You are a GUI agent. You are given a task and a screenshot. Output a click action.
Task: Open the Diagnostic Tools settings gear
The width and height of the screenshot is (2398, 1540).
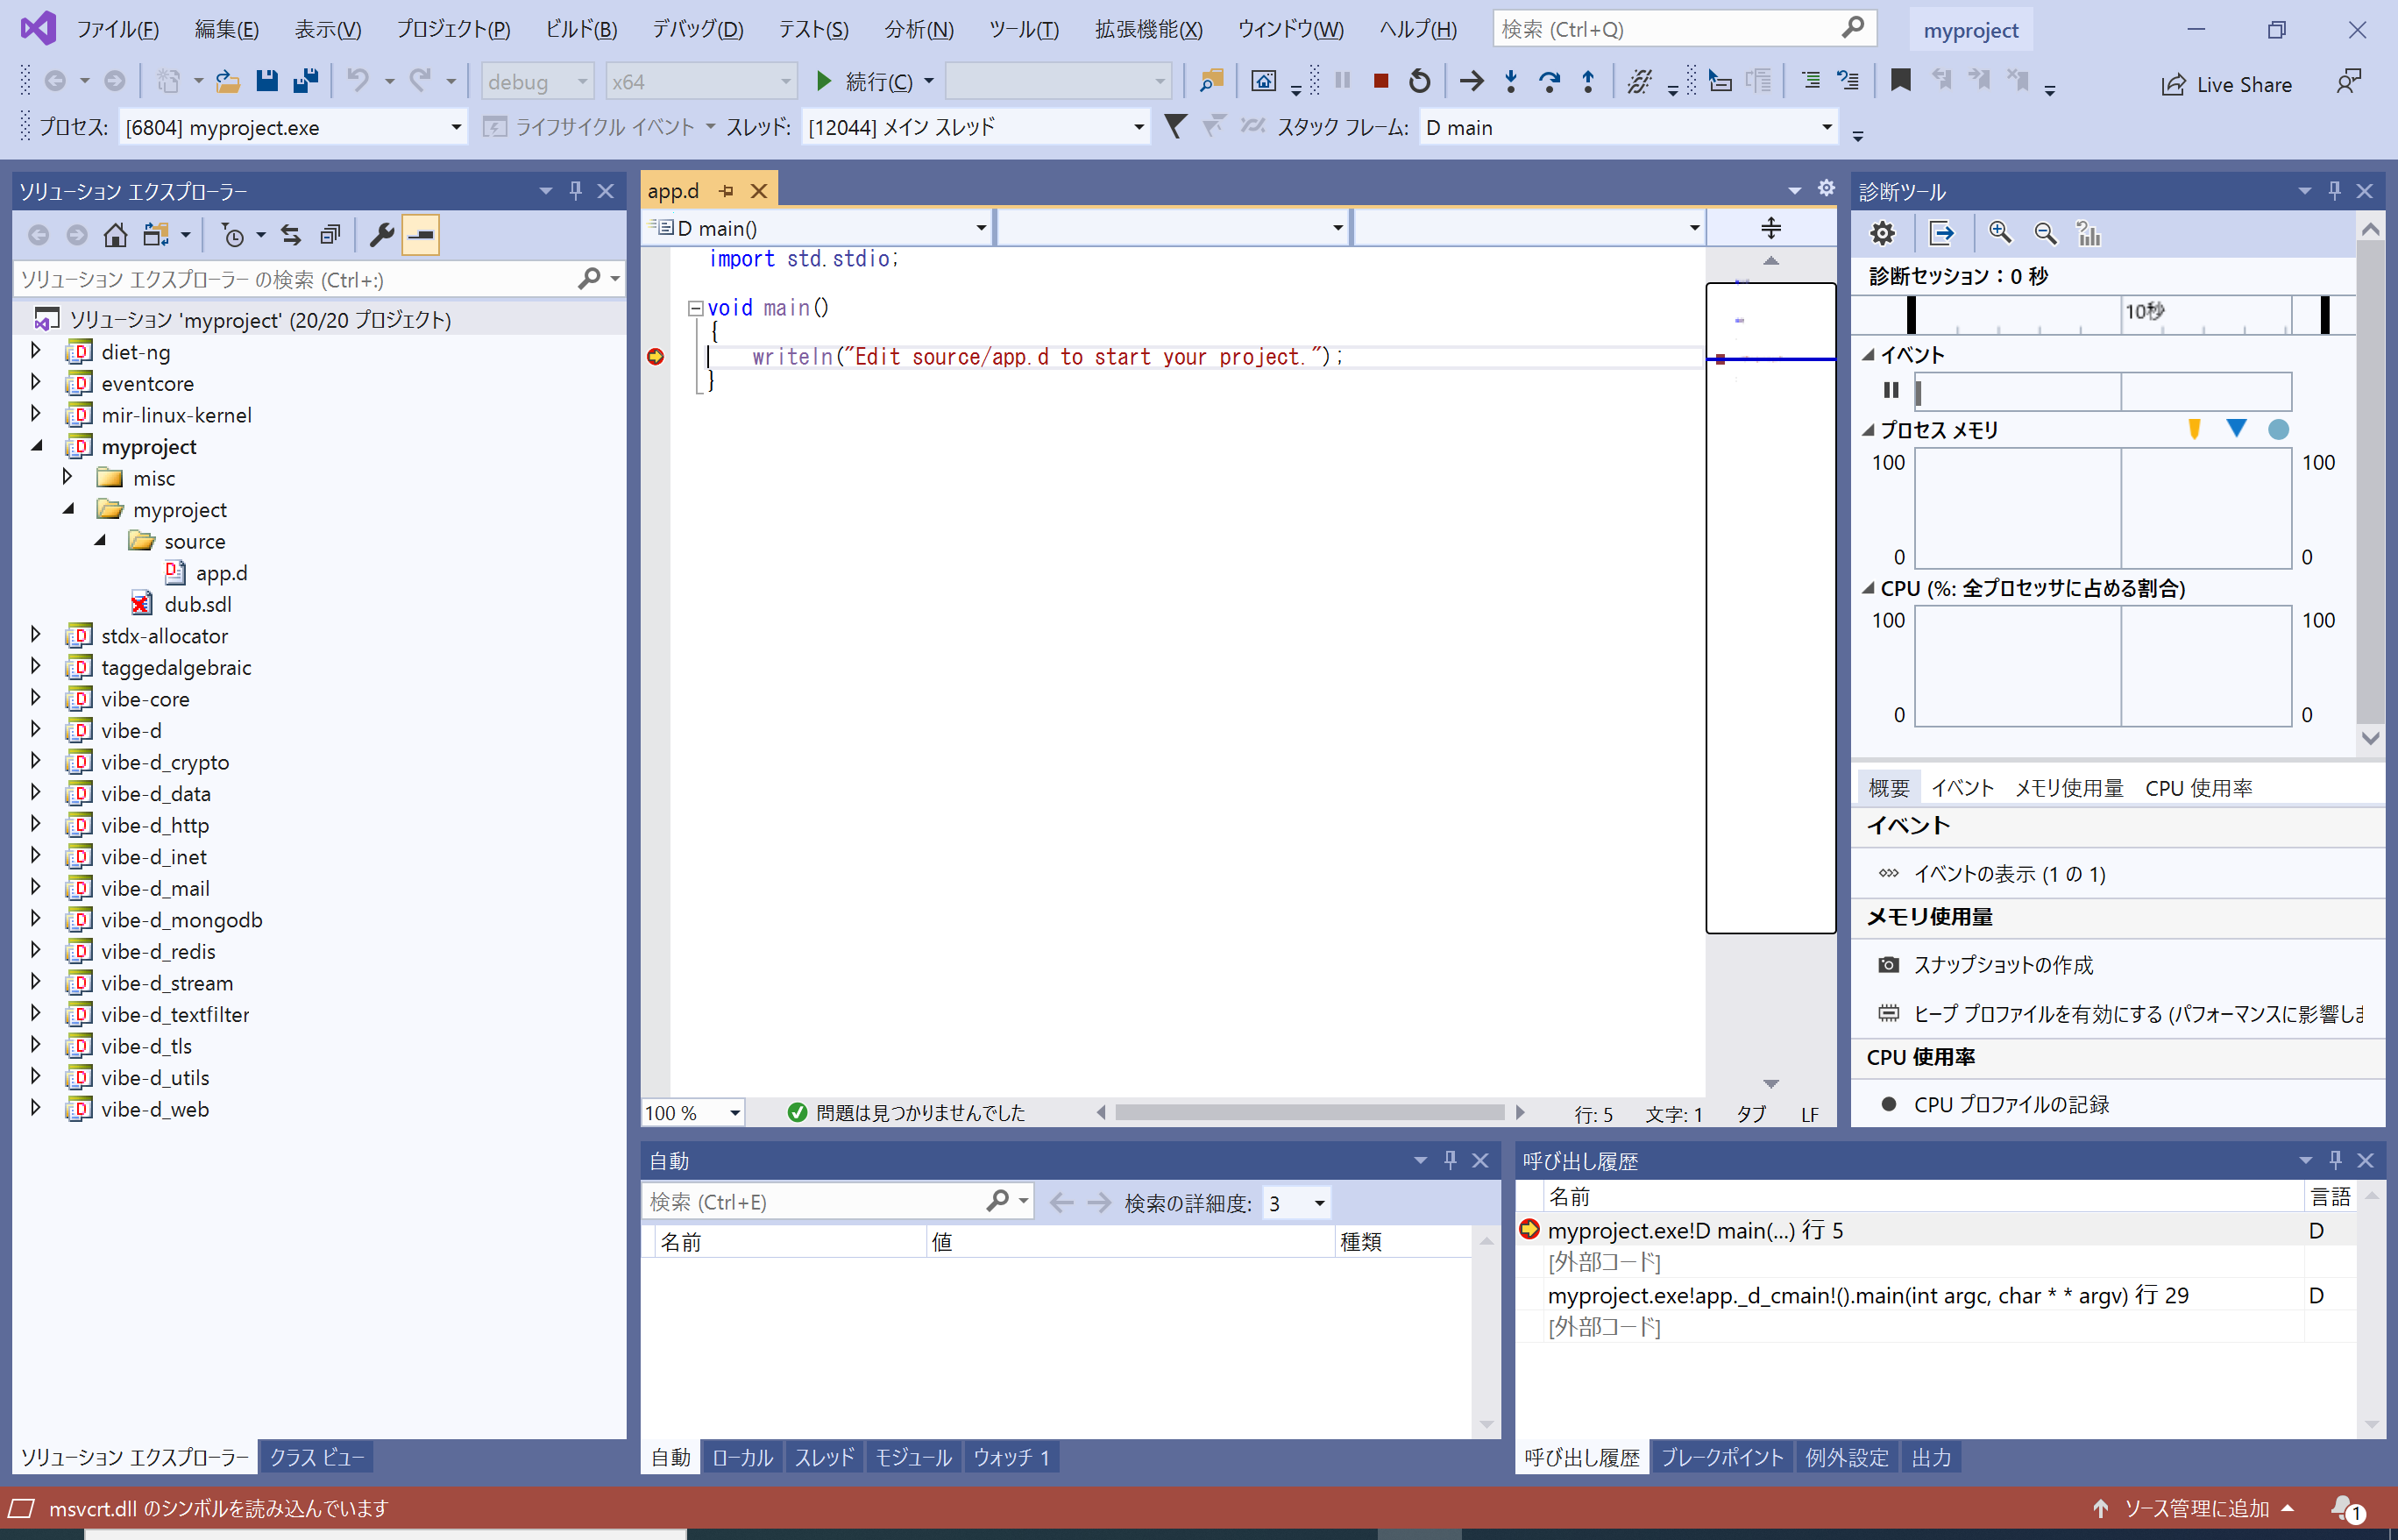point(1883,234)
